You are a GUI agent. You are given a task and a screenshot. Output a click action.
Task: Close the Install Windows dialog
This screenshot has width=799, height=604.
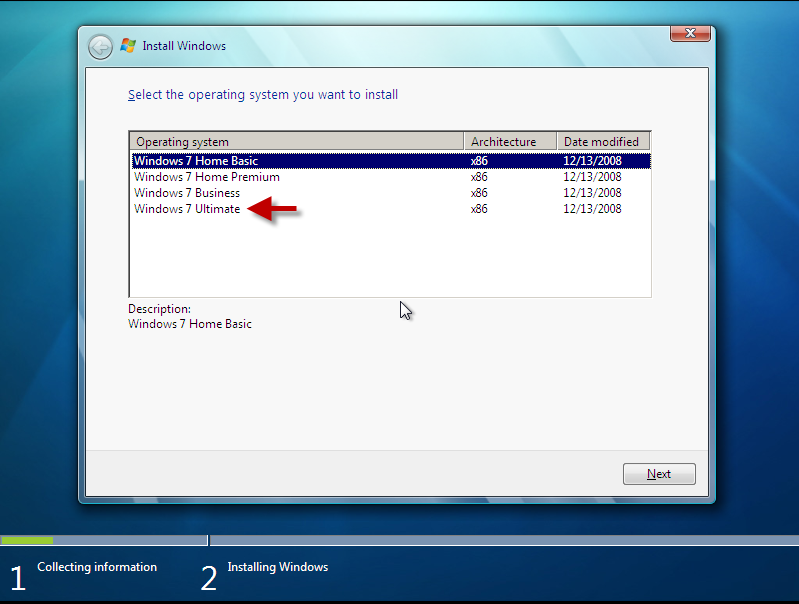[690, 34]
